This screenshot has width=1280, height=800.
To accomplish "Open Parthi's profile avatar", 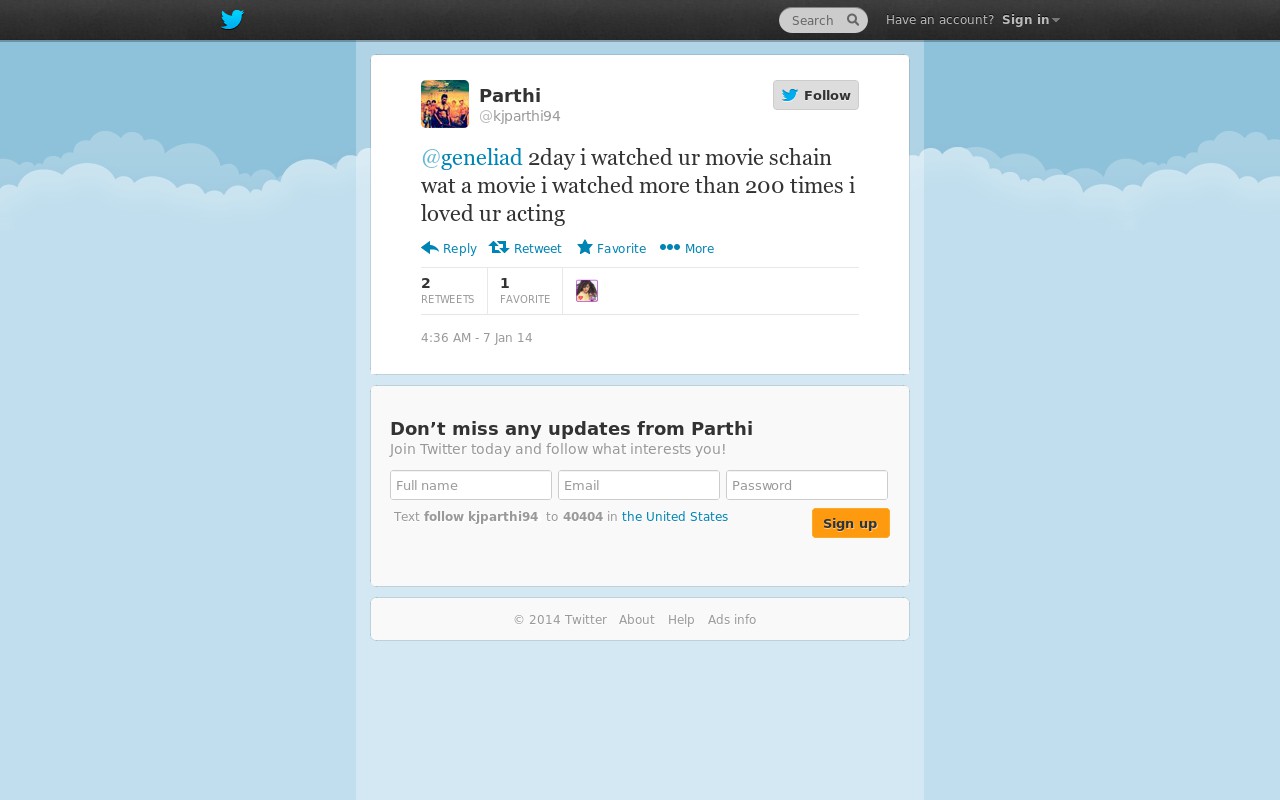I will [445, 104].
